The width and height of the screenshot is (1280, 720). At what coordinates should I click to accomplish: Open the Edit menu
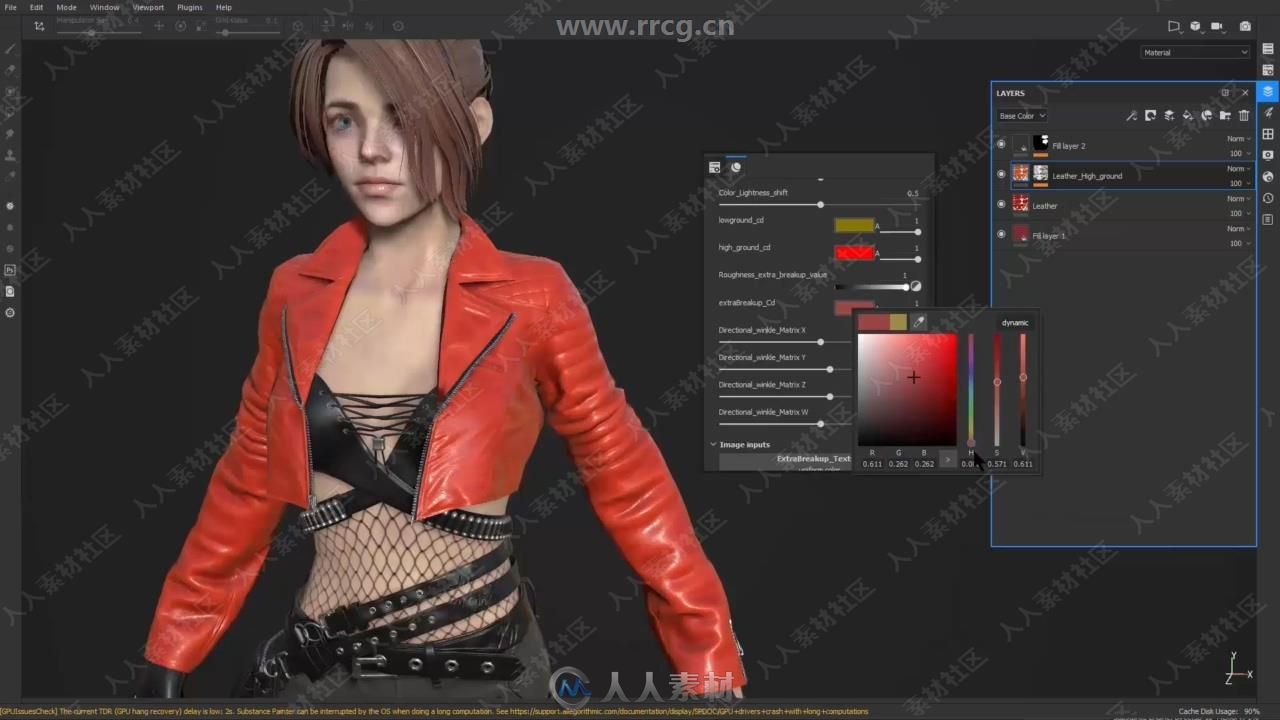(x=36, y=7)
